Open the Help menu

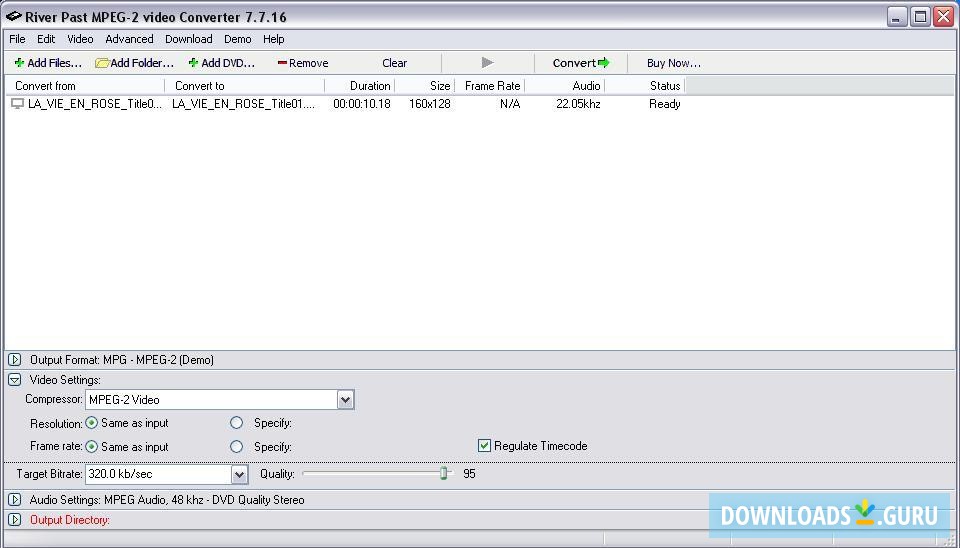(x=274, y=39)
